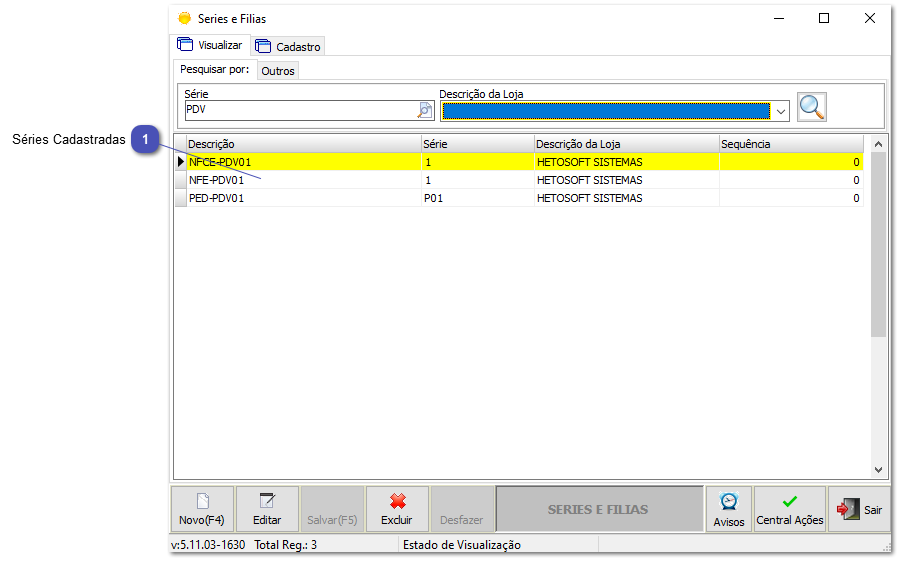Click the Novo(F4) button
This screenshot has height=561, width=900.
(x=202, y=509)
